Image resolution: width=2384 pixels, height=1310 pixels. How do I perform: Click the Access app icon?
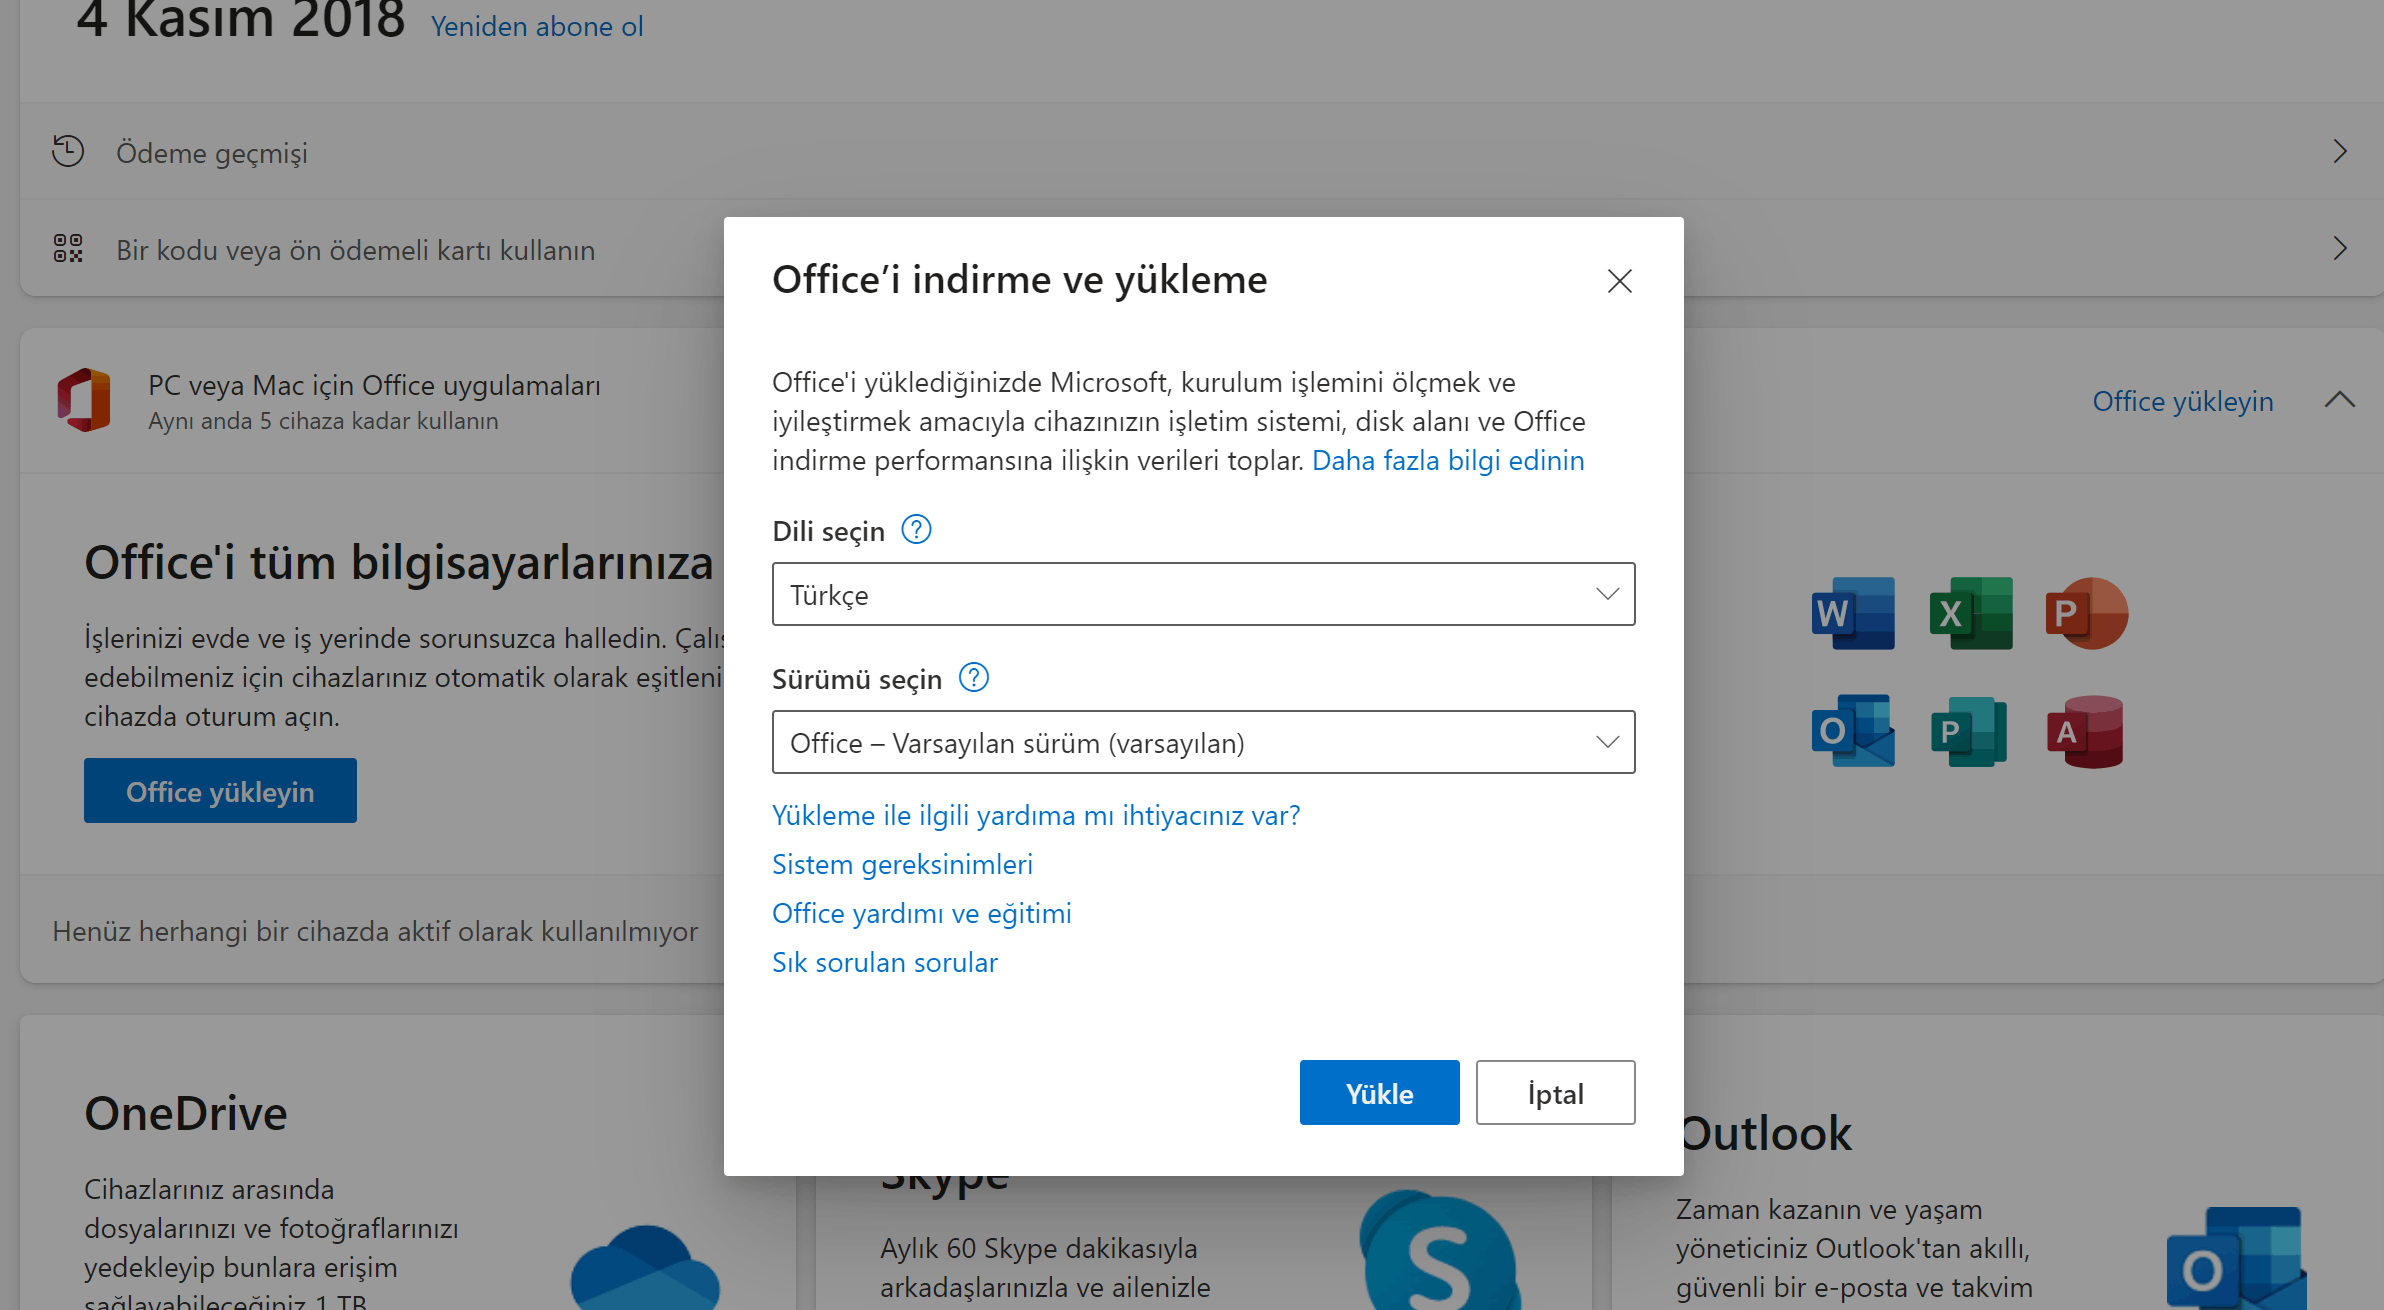click(2085, 731)
